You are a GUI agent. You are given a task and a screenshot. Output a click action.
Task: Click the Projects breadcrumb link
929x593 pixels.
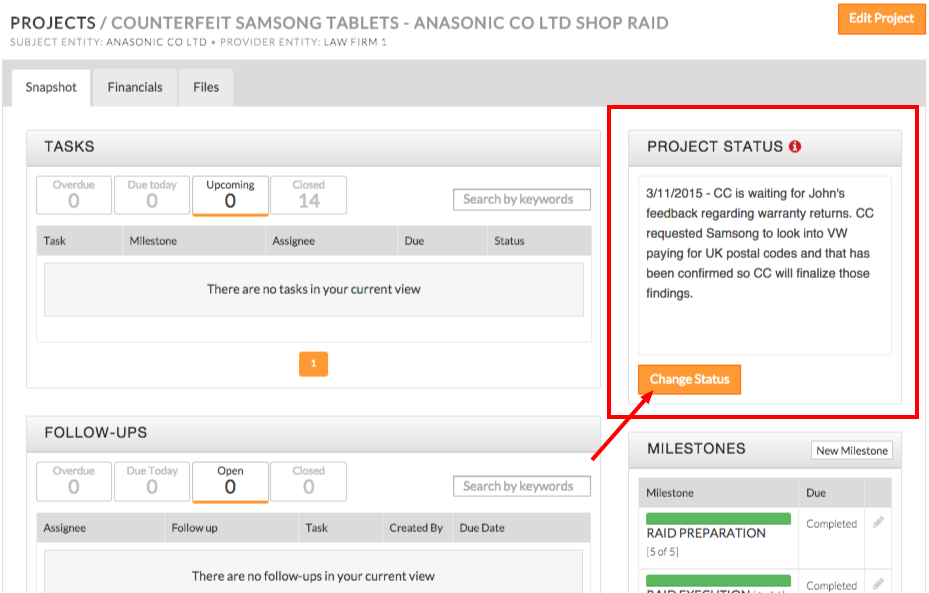coord(53,22)
